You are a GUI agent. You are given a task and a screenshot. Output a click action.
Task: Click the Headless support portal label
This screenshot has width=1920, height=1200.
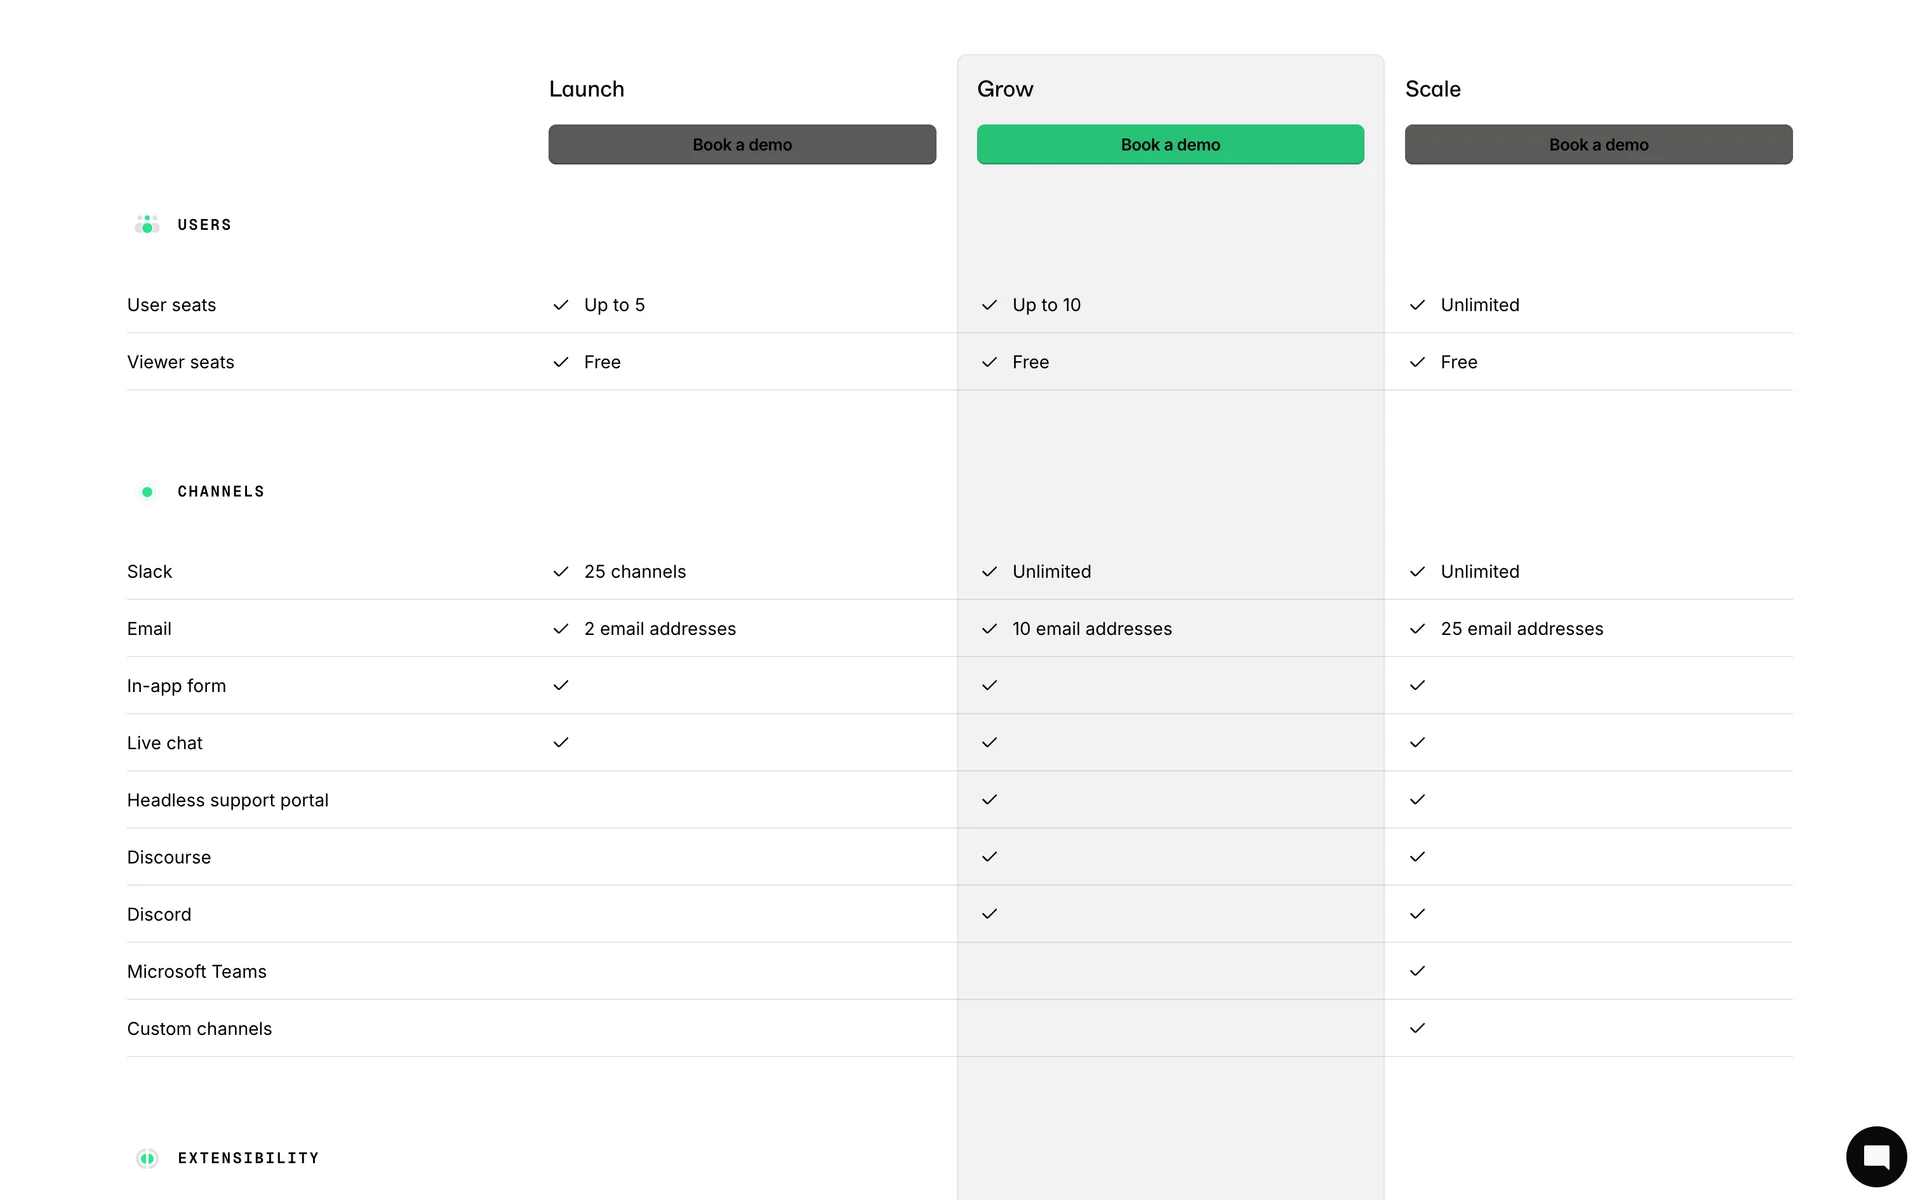(x=228, y=801)
